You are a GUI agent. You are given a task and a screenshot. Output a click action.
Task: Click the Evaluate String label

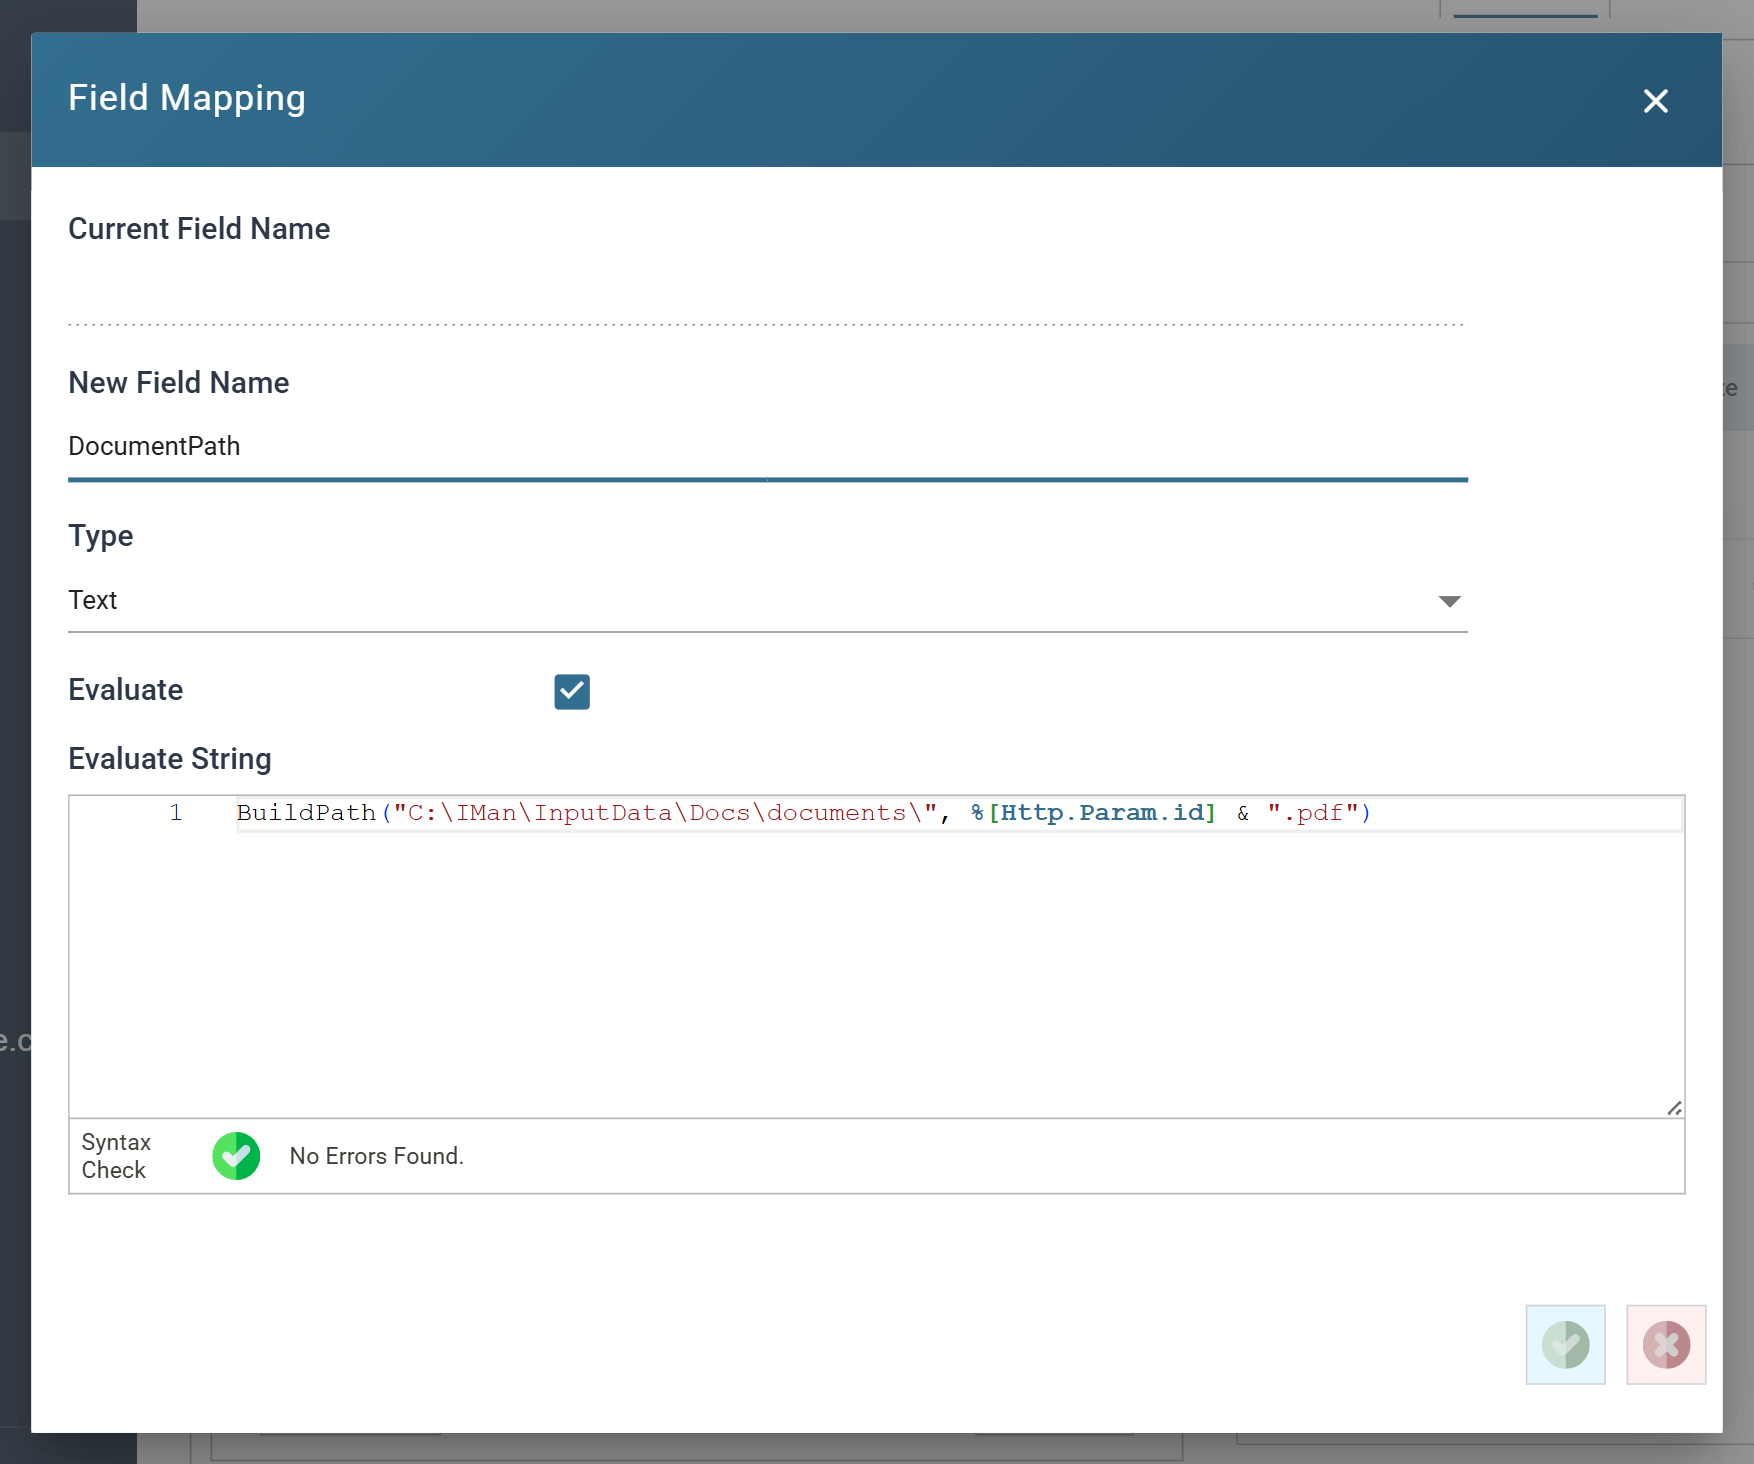pos(170,759)
